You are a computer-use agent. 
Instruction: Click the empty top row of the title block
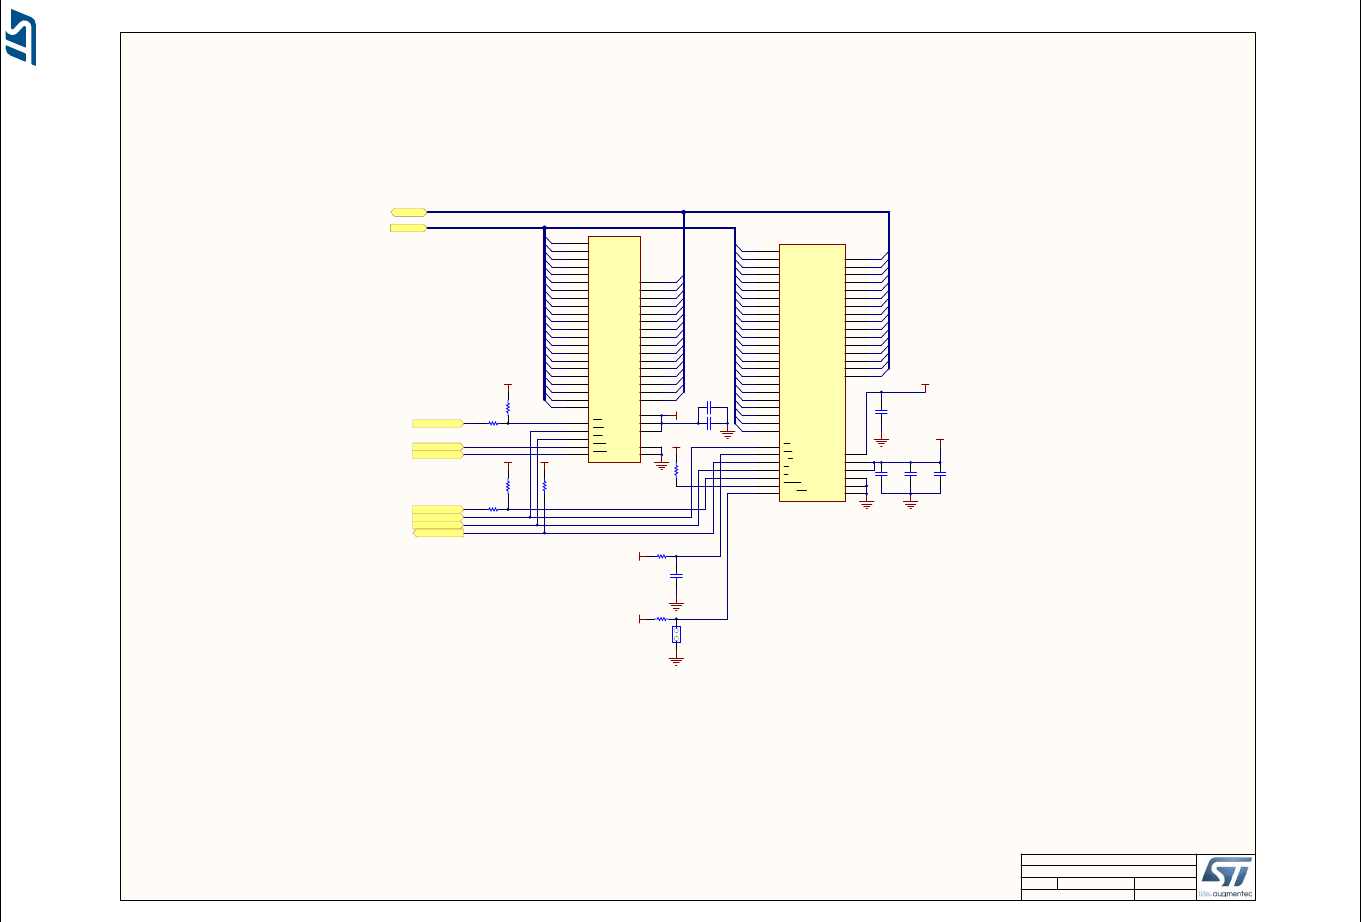pos(1108,859)
